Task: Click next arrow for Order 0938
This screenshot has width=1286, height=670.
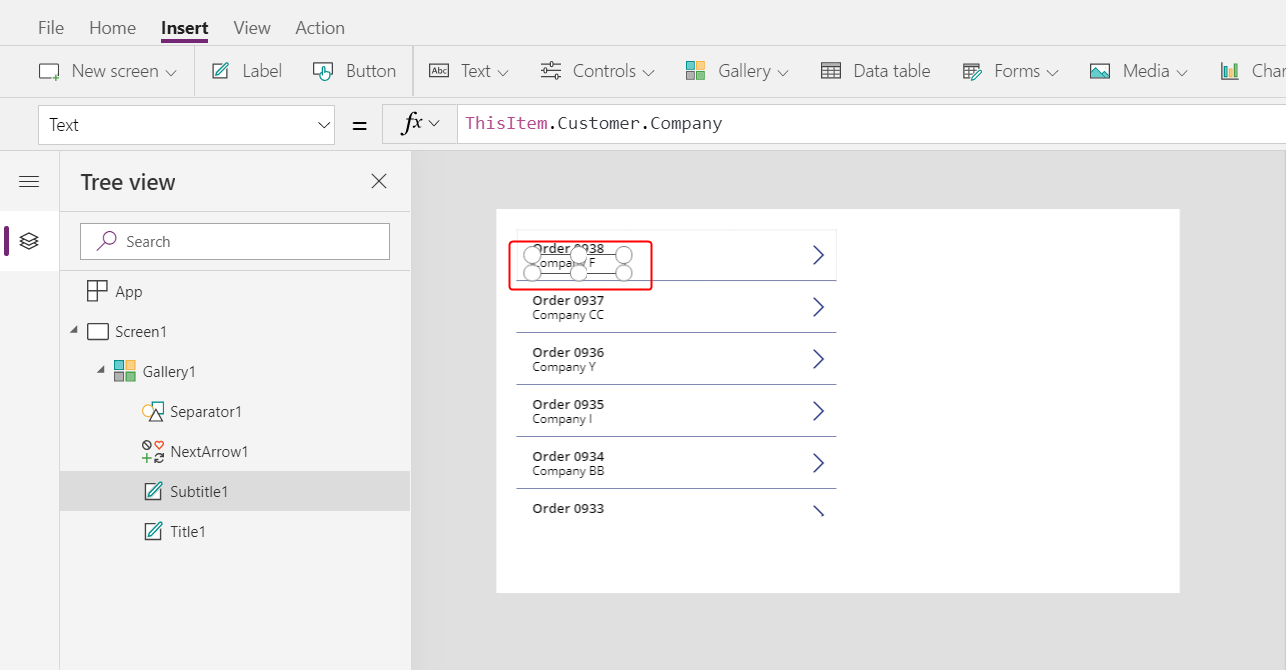Action: click(818, 255)
